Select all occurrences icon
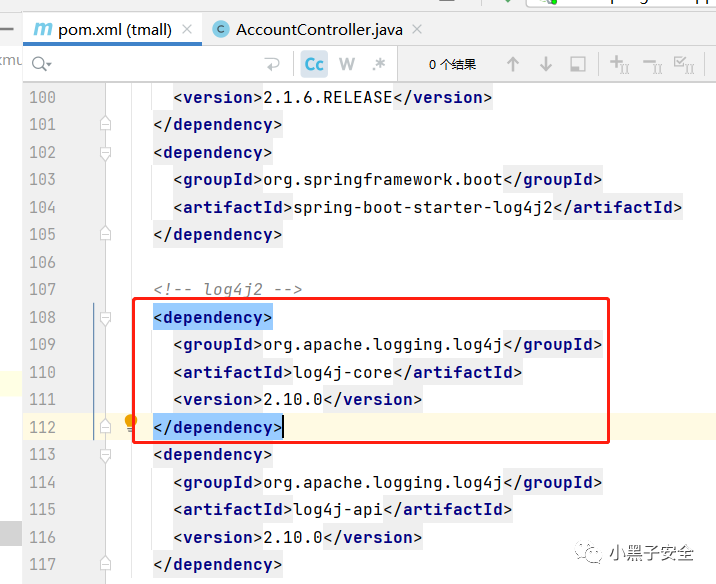This screenshot has width=716, height=584. click(684, 64)
